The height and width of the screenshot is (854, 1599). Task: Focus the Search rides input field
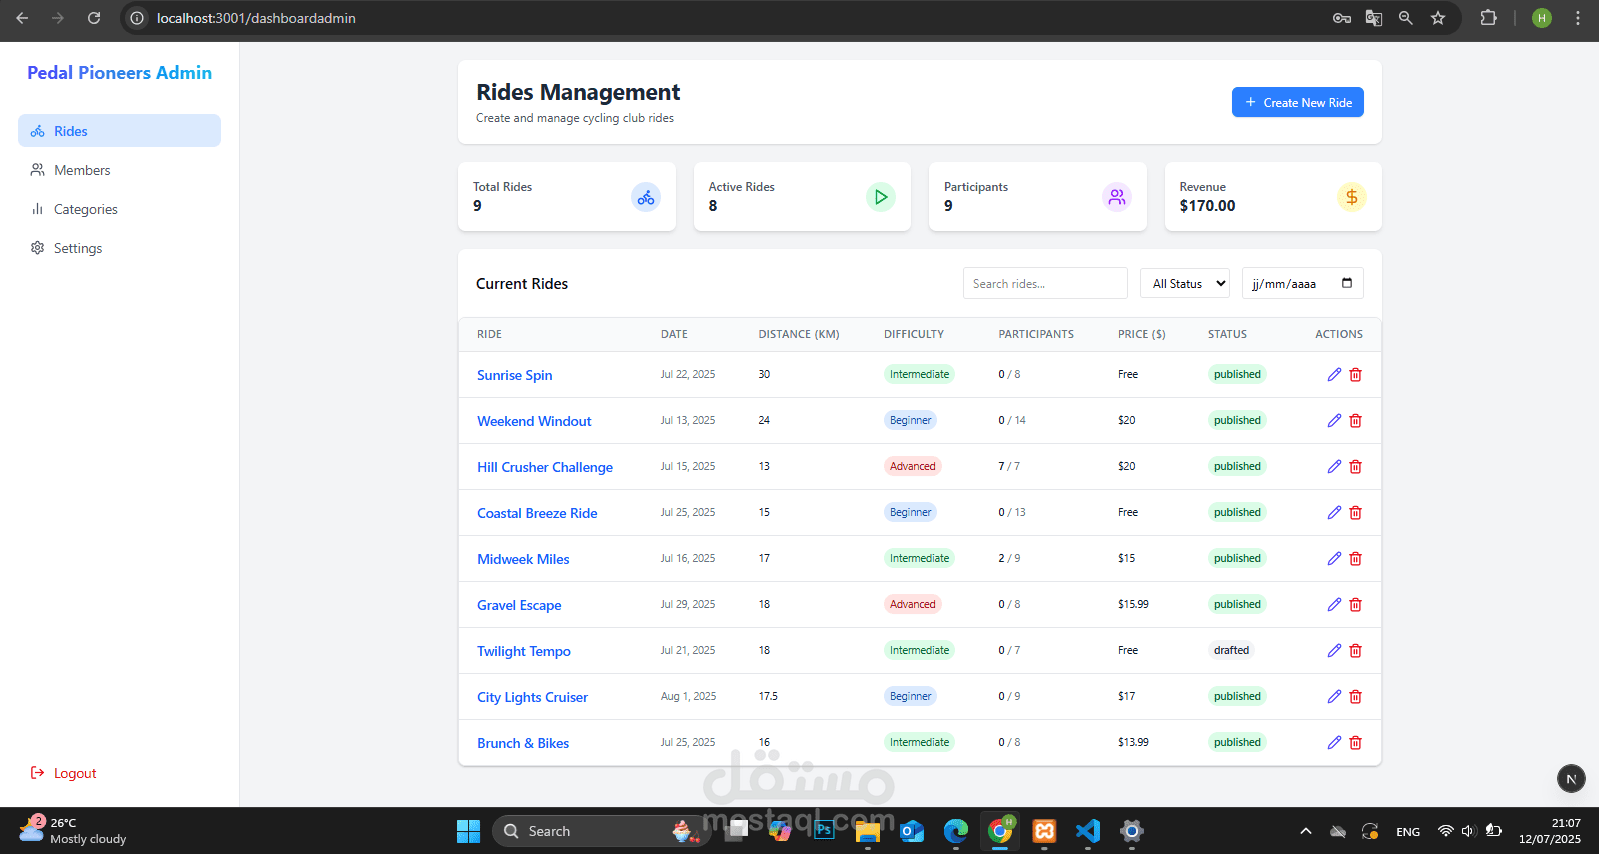click(x=1045, y=283)
